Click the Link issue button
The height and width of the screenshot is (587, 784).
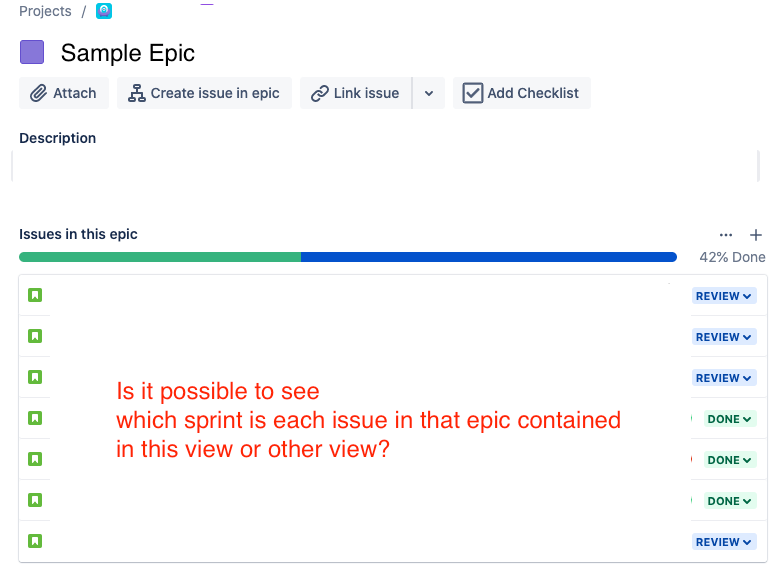356,93
